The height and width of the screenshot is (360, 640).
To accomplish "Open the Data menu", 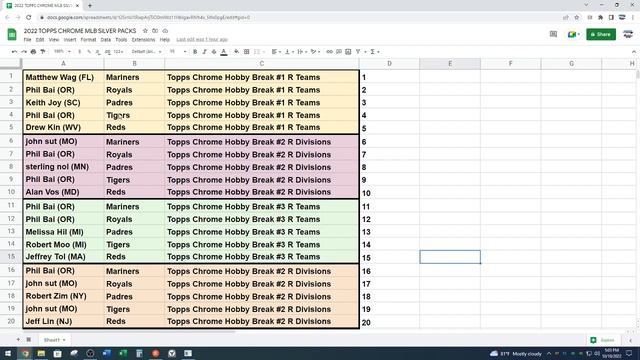I will coord(106,40).
